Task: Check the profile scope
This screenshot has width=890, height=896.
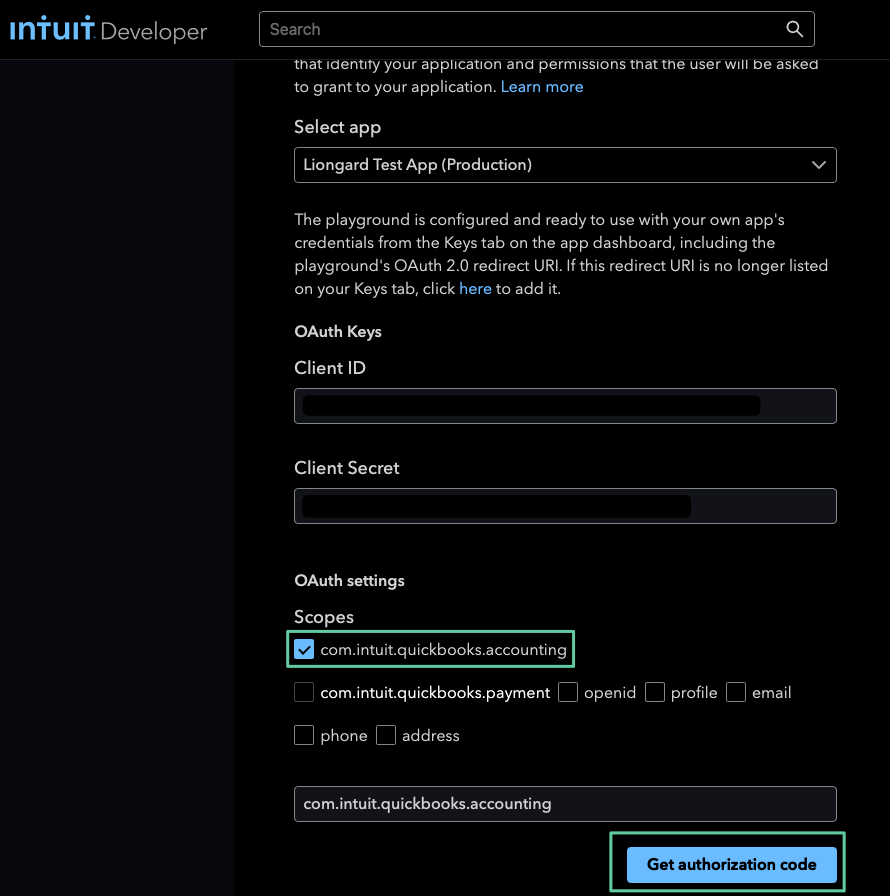Action: tap(655, 692)
